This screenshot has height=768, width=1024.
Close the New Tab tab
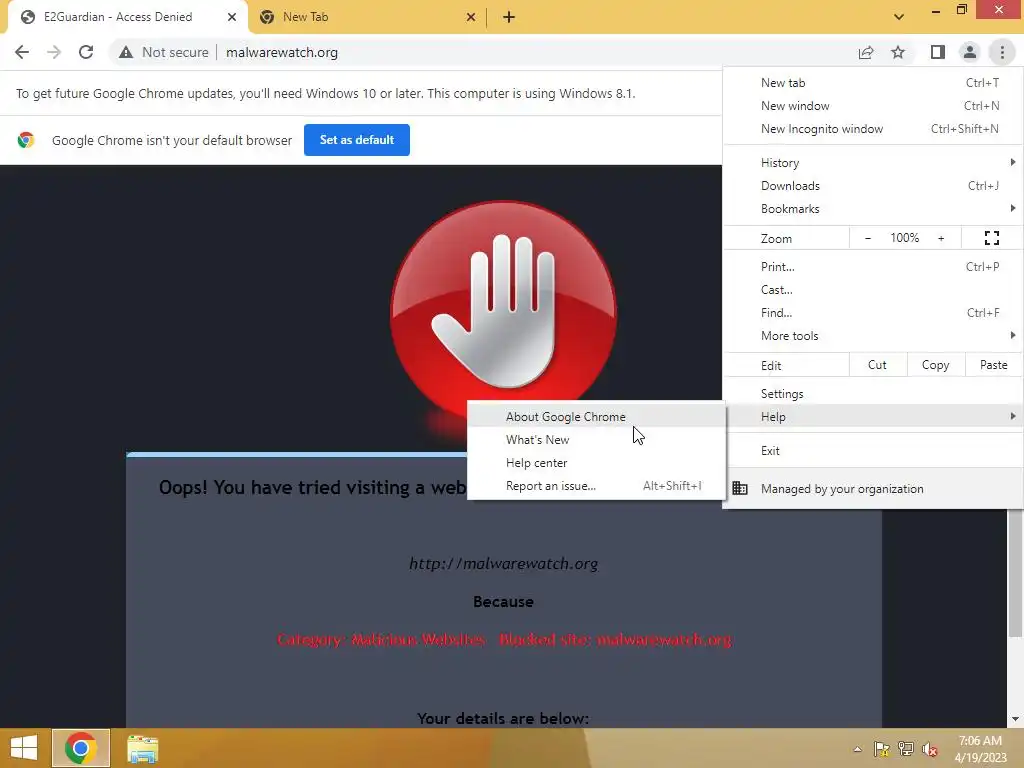(471, 17)
